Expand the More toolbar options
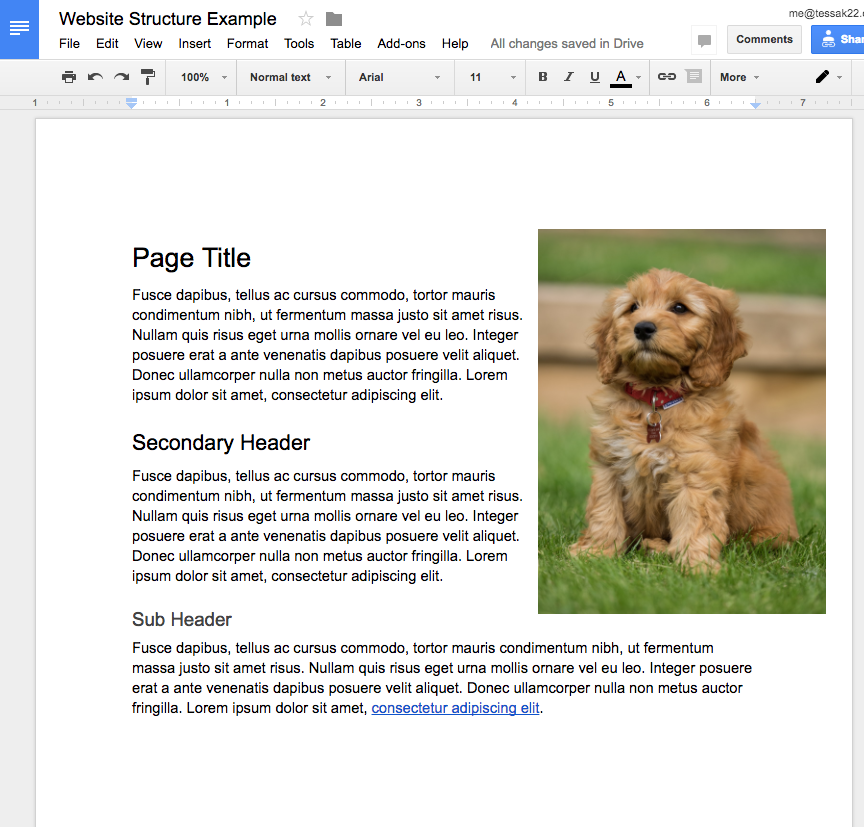The width and height of the screenshot is (864, 827). click(x=739, y=77)
